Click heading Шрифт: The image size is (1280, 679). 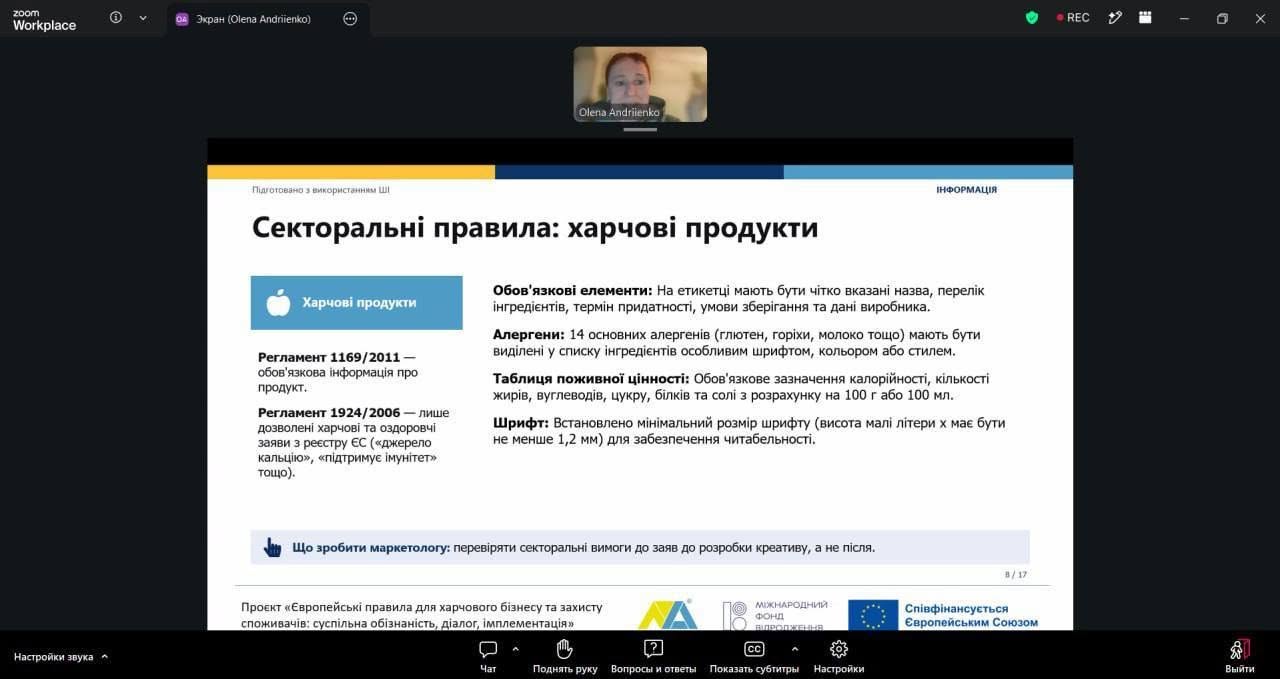[x=521, y=423]
